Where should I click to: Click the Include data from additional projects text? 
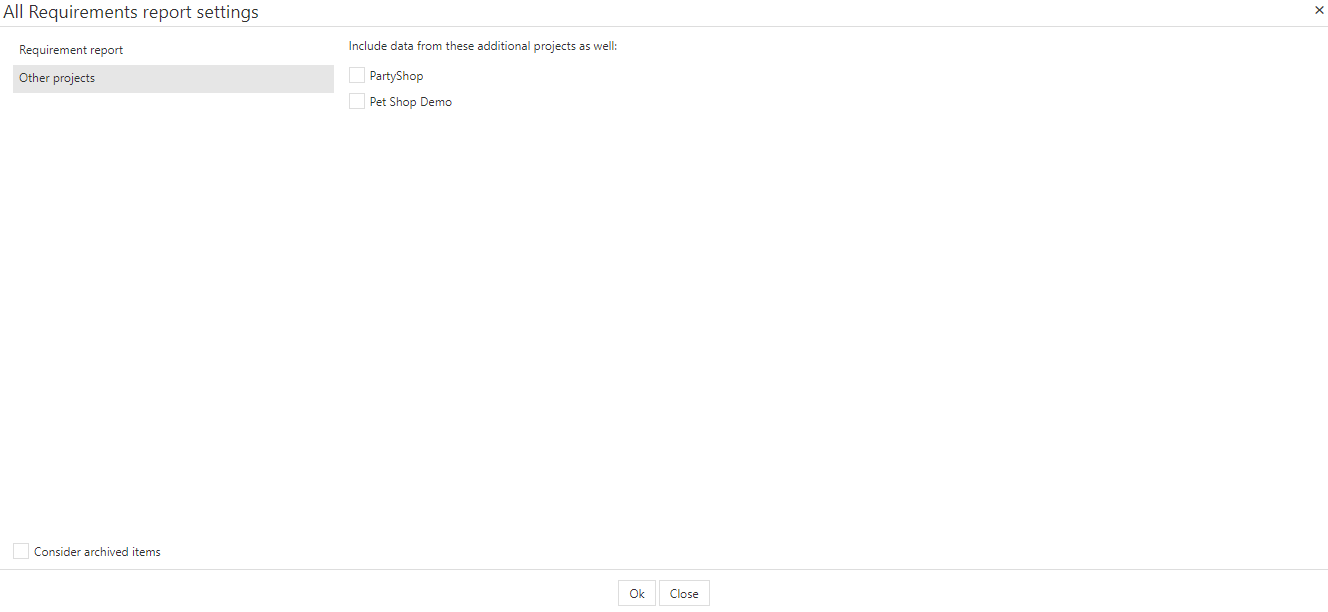483,46
